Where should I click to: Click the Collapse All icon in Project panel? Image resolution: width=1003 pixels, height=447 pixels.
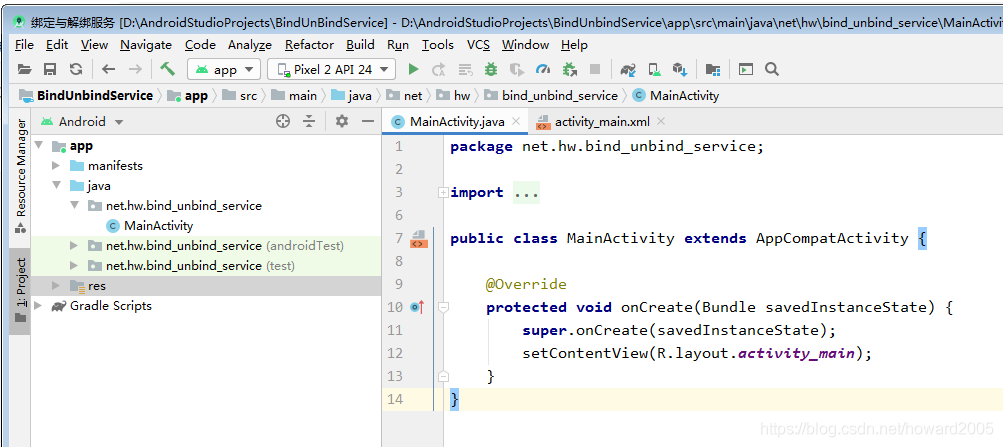(x=310, y=122)
